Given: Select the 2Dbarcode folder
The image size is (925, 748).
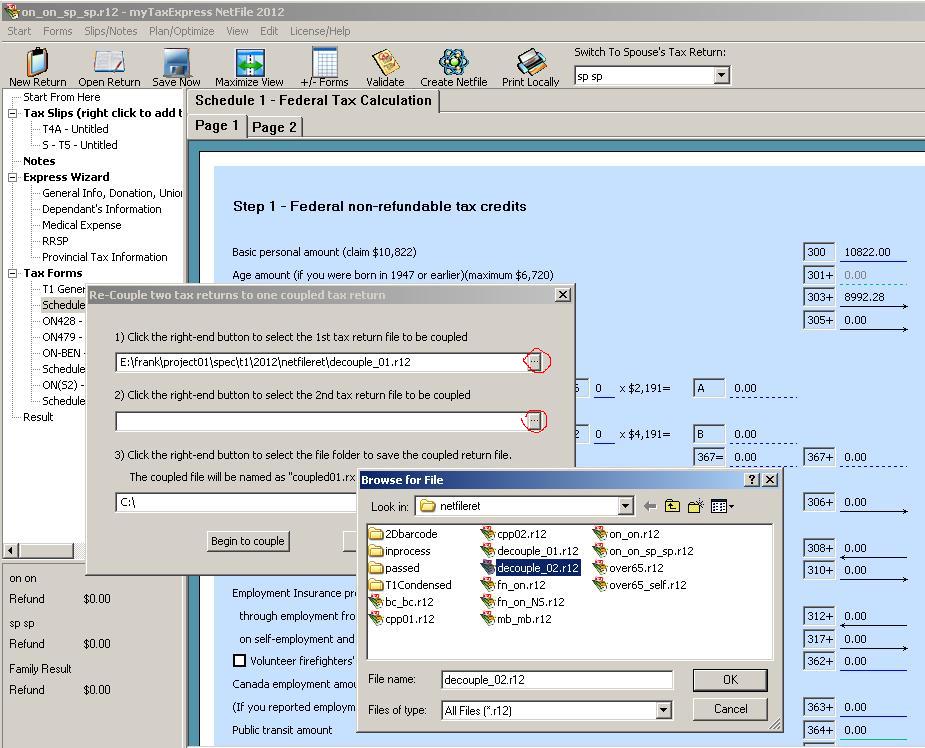Looking at the screenshot, I should (404, 534).
